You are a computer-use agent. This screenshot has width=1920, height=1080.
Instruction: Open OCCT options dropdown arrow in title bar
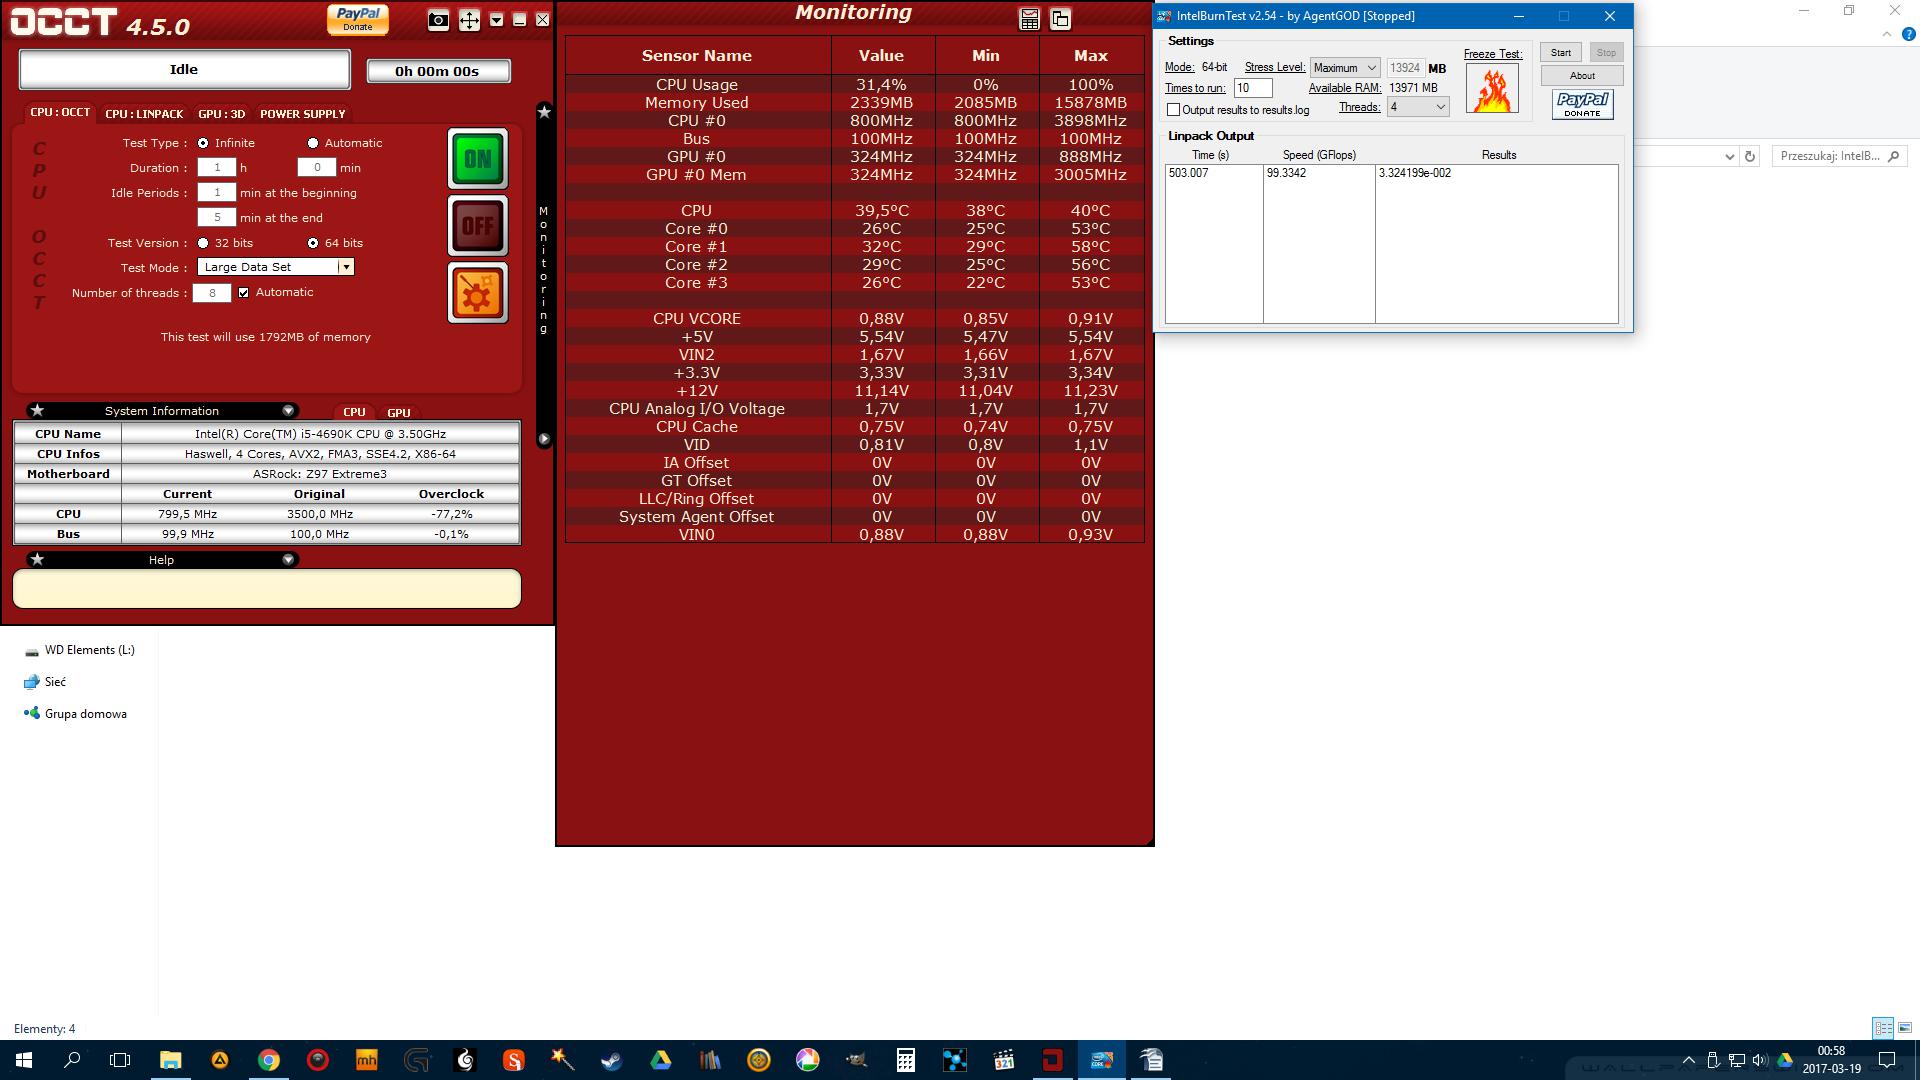coord(496,20)
